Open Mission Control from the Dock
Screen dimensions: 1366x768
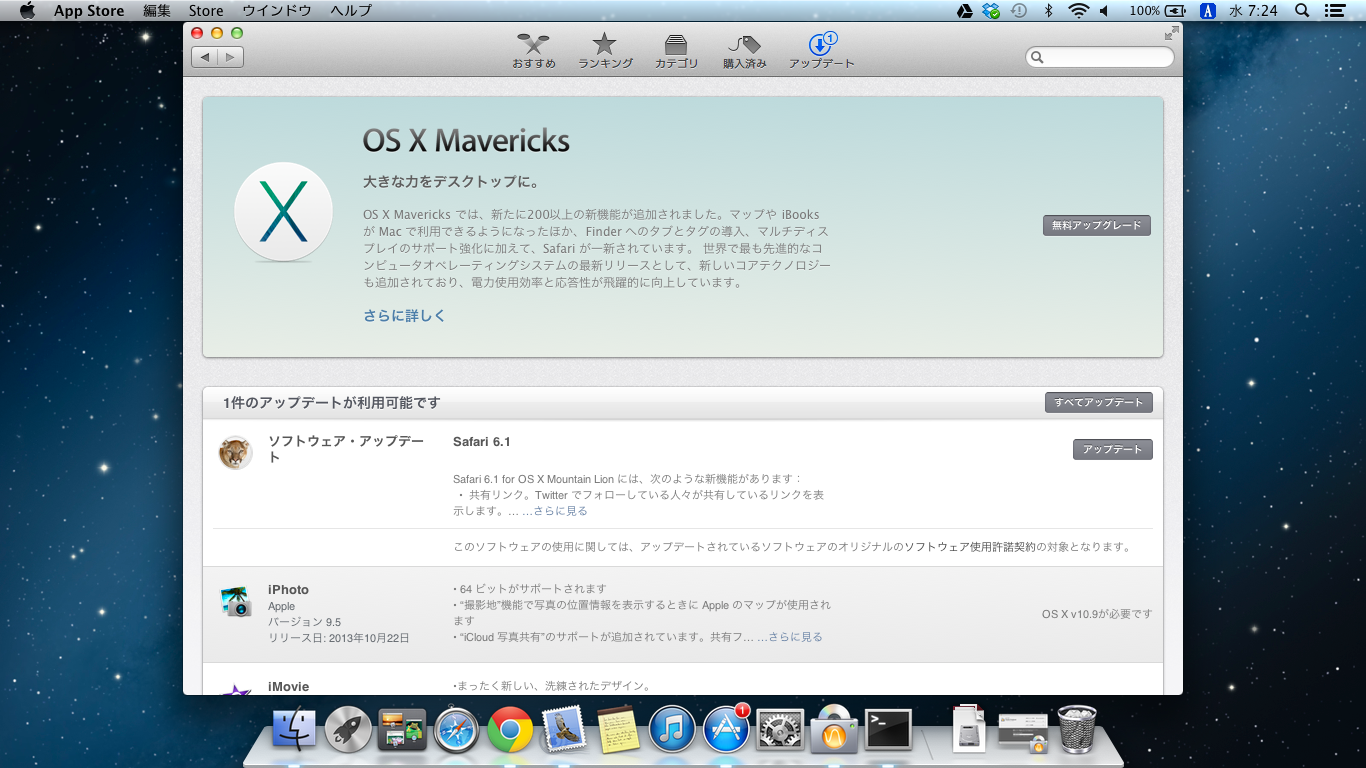click(402, 730)
